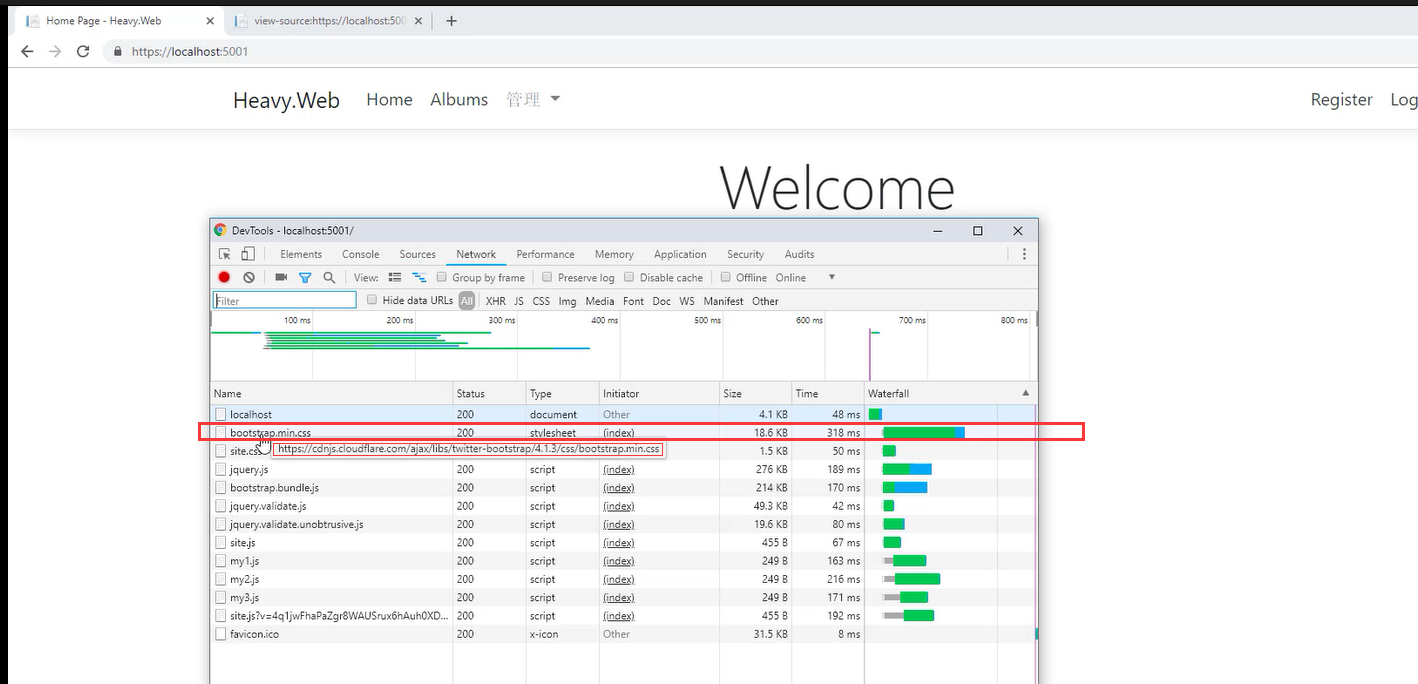The width and height of the screenshot is (1418, 684).
Task: Open the Register link
Action: 1341,99
